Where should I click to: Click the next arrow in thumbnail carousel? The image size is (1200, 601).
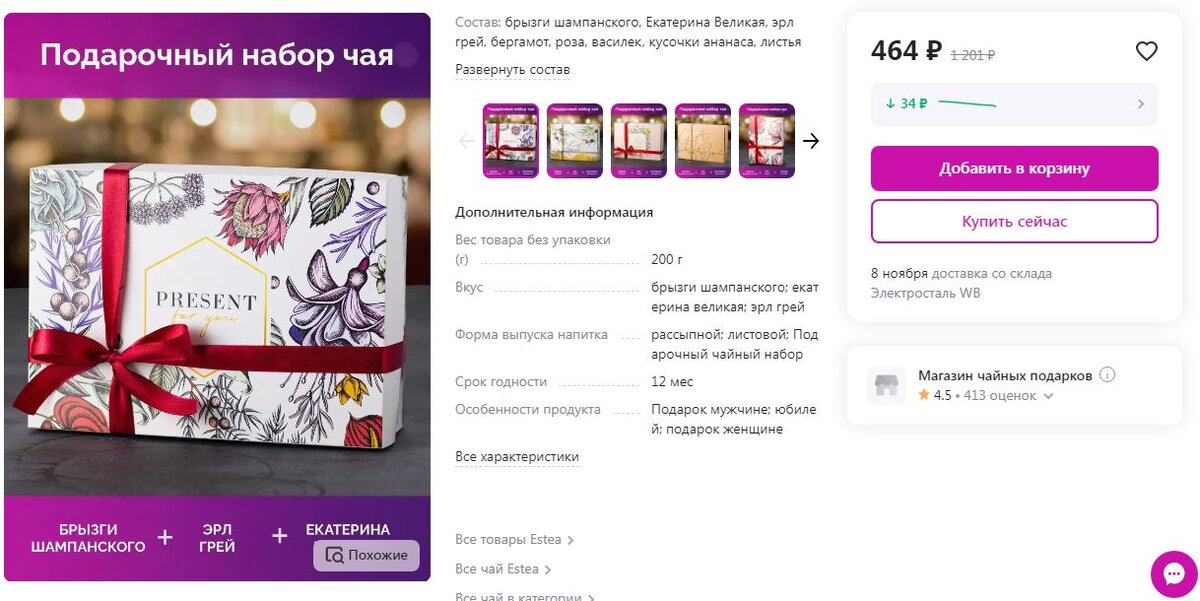coord(811,141)
